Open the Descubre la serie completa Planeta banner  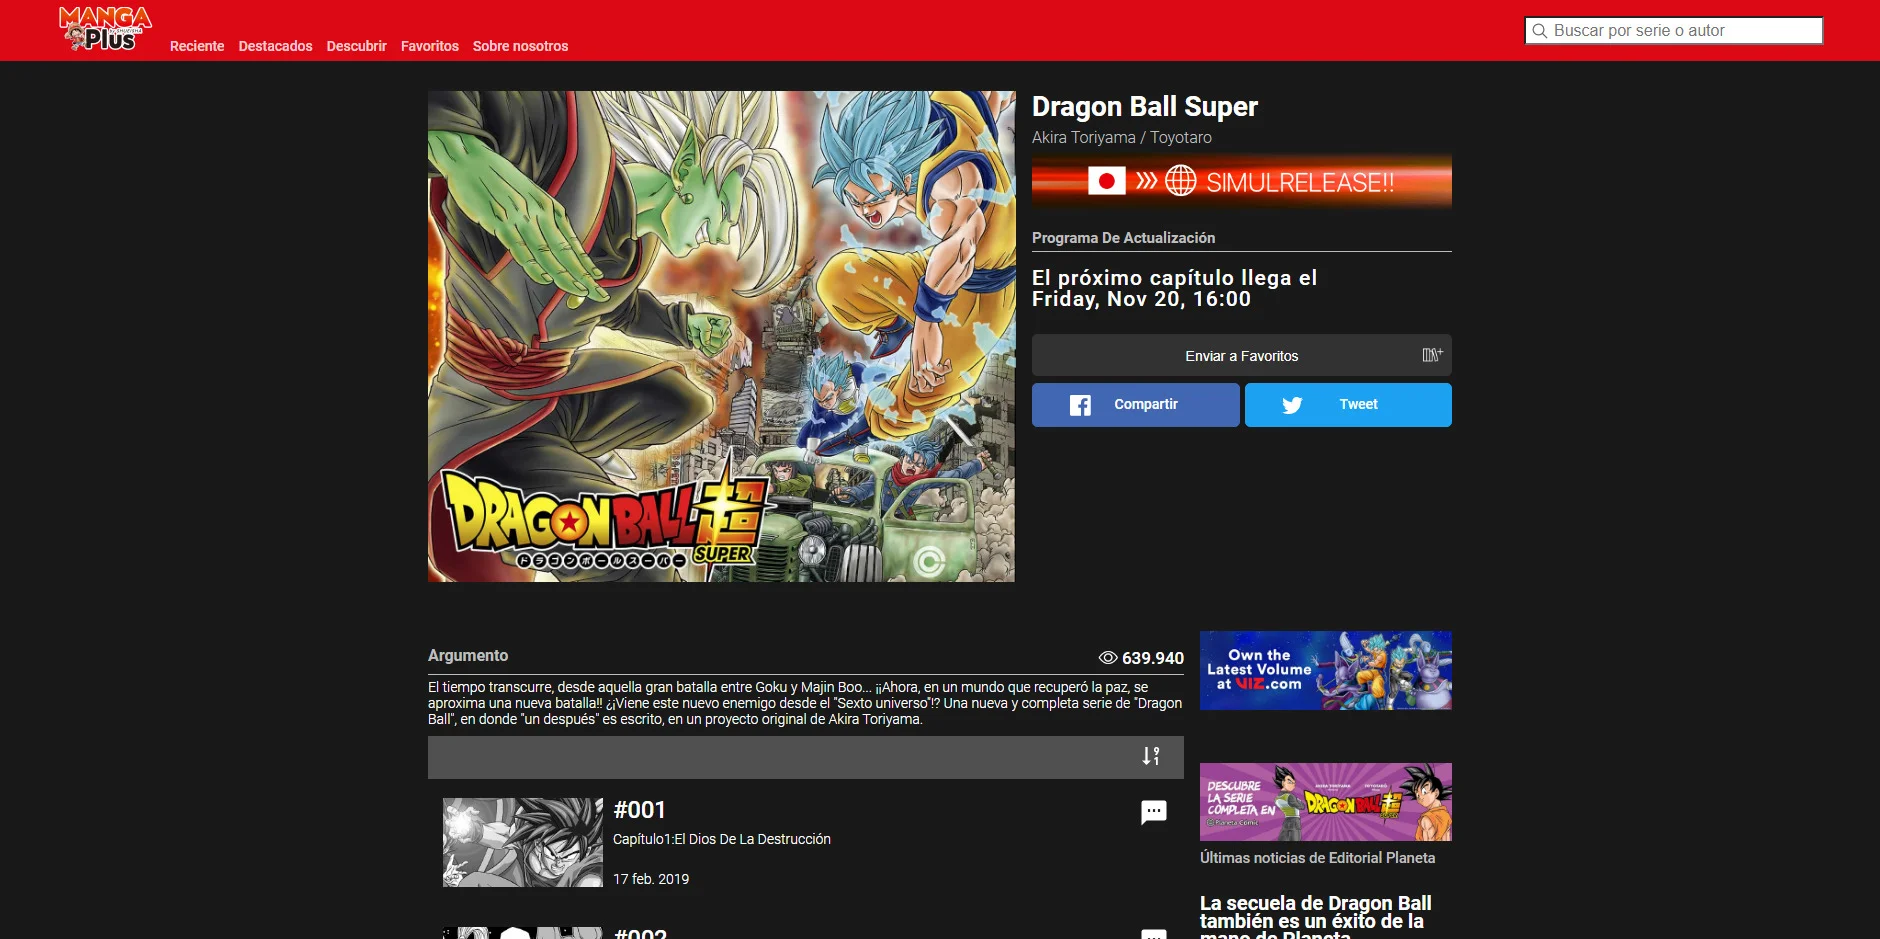[x=1325, y=802]
